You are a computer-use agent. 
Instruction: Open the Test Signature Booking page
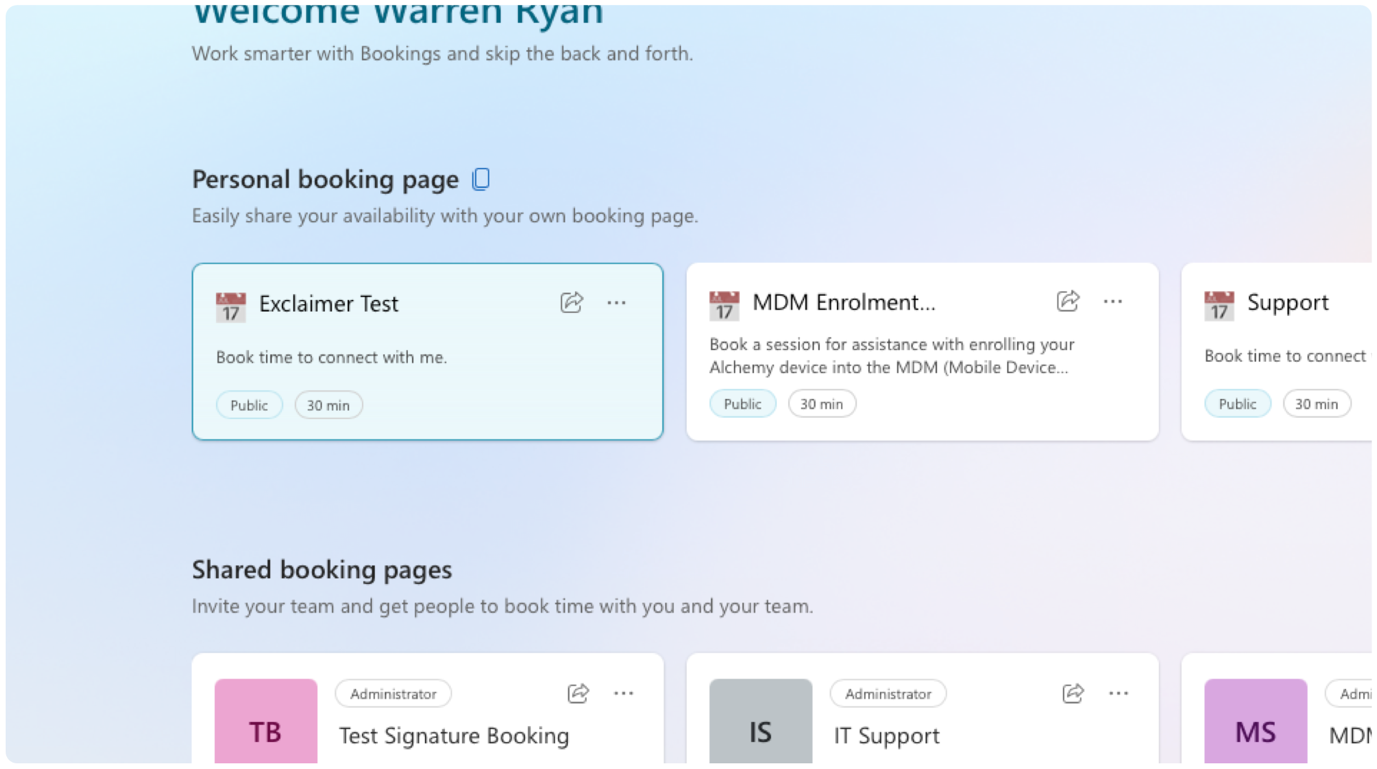click(454, 736)
